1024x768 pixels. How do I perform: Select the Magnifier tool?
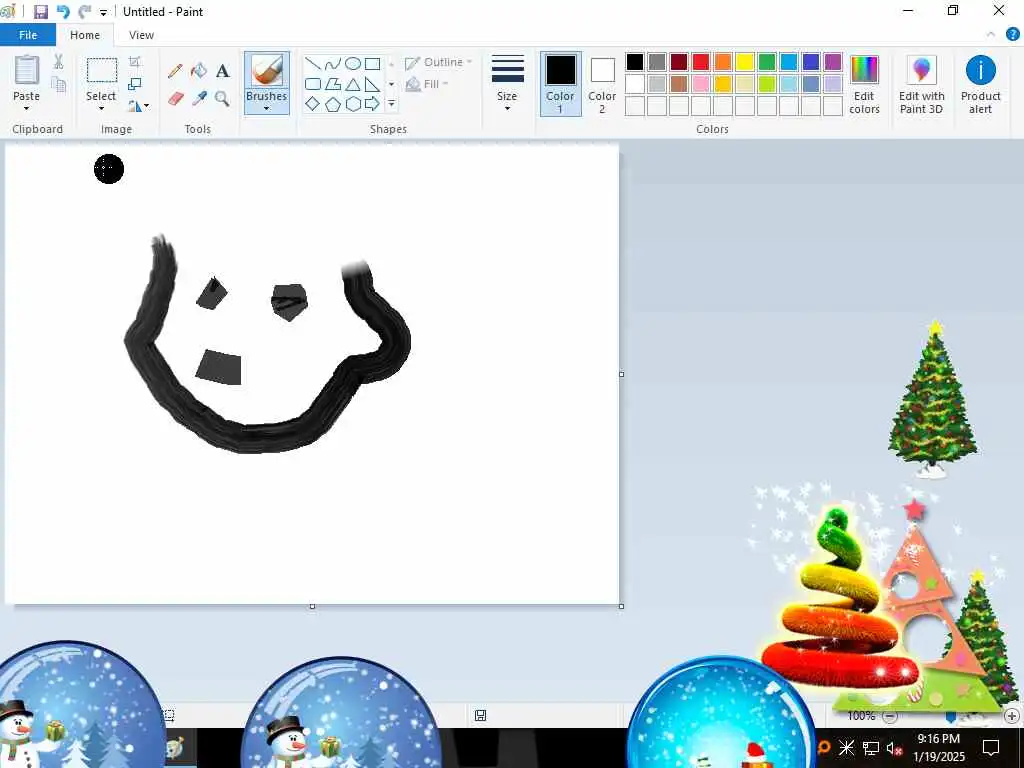[222, 99]
